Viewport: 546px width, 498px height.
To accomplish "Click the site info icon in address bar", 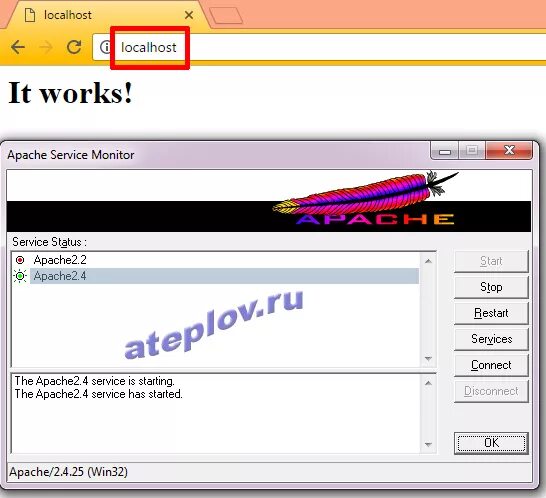I will click(x=105, y=47).
